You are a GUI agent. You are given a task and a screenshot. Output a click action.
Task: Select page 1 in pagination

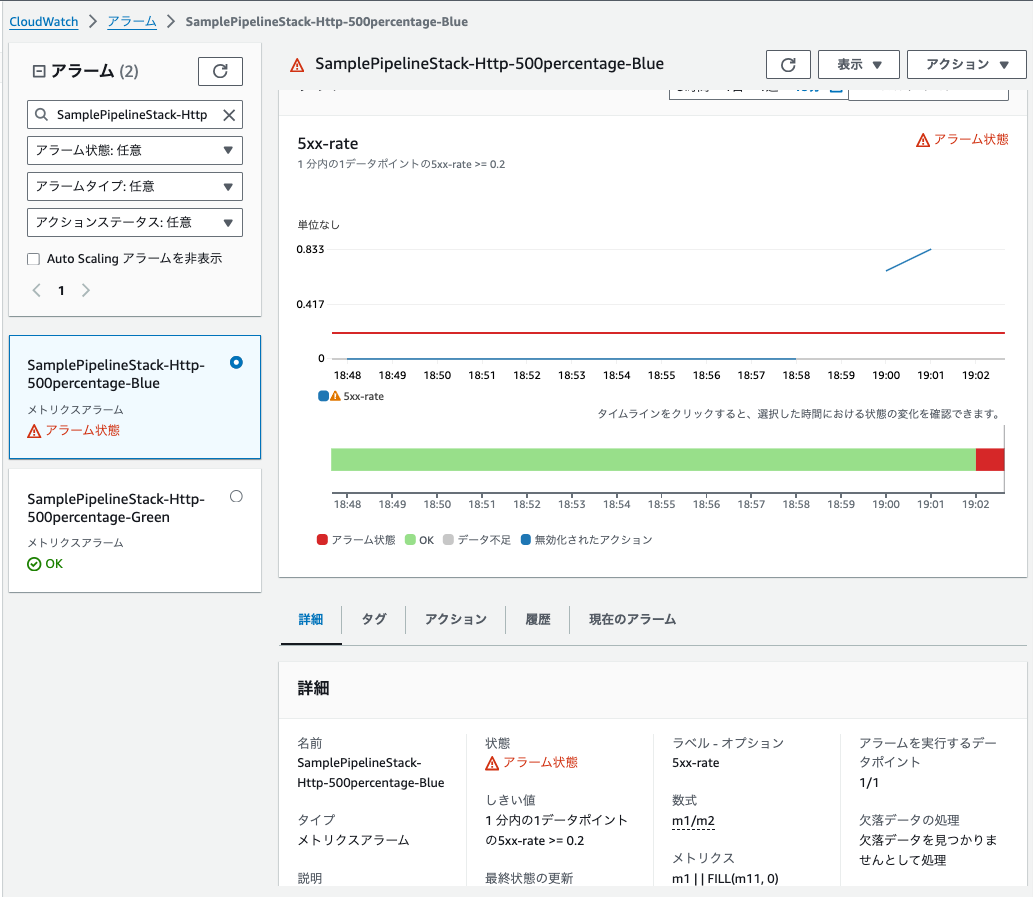point(61,290)
